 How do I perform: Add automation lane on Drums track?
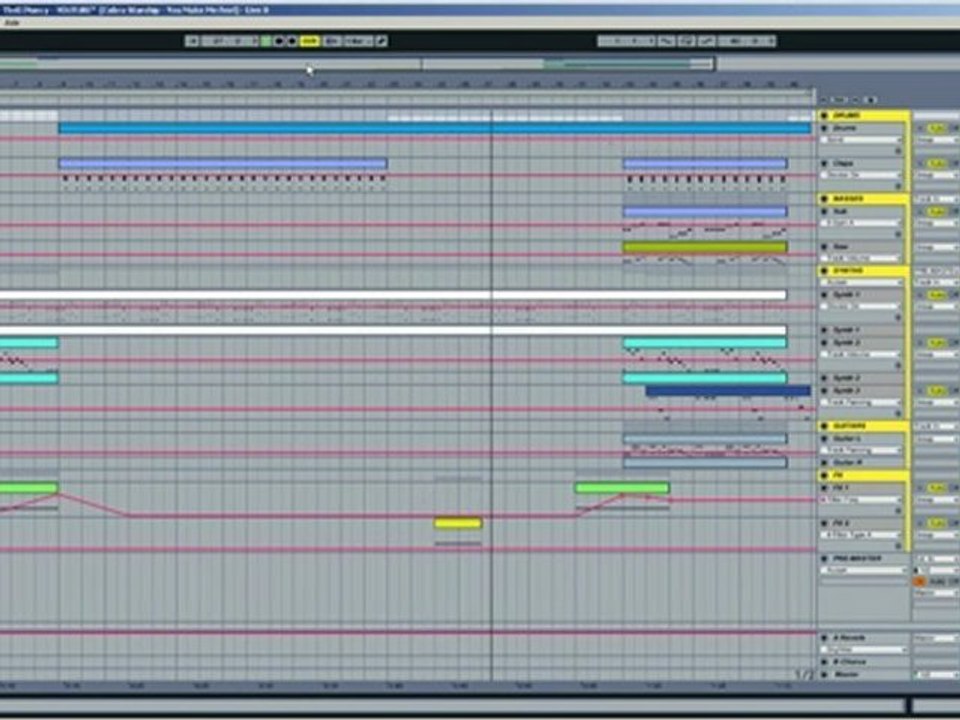click(898, 151)
